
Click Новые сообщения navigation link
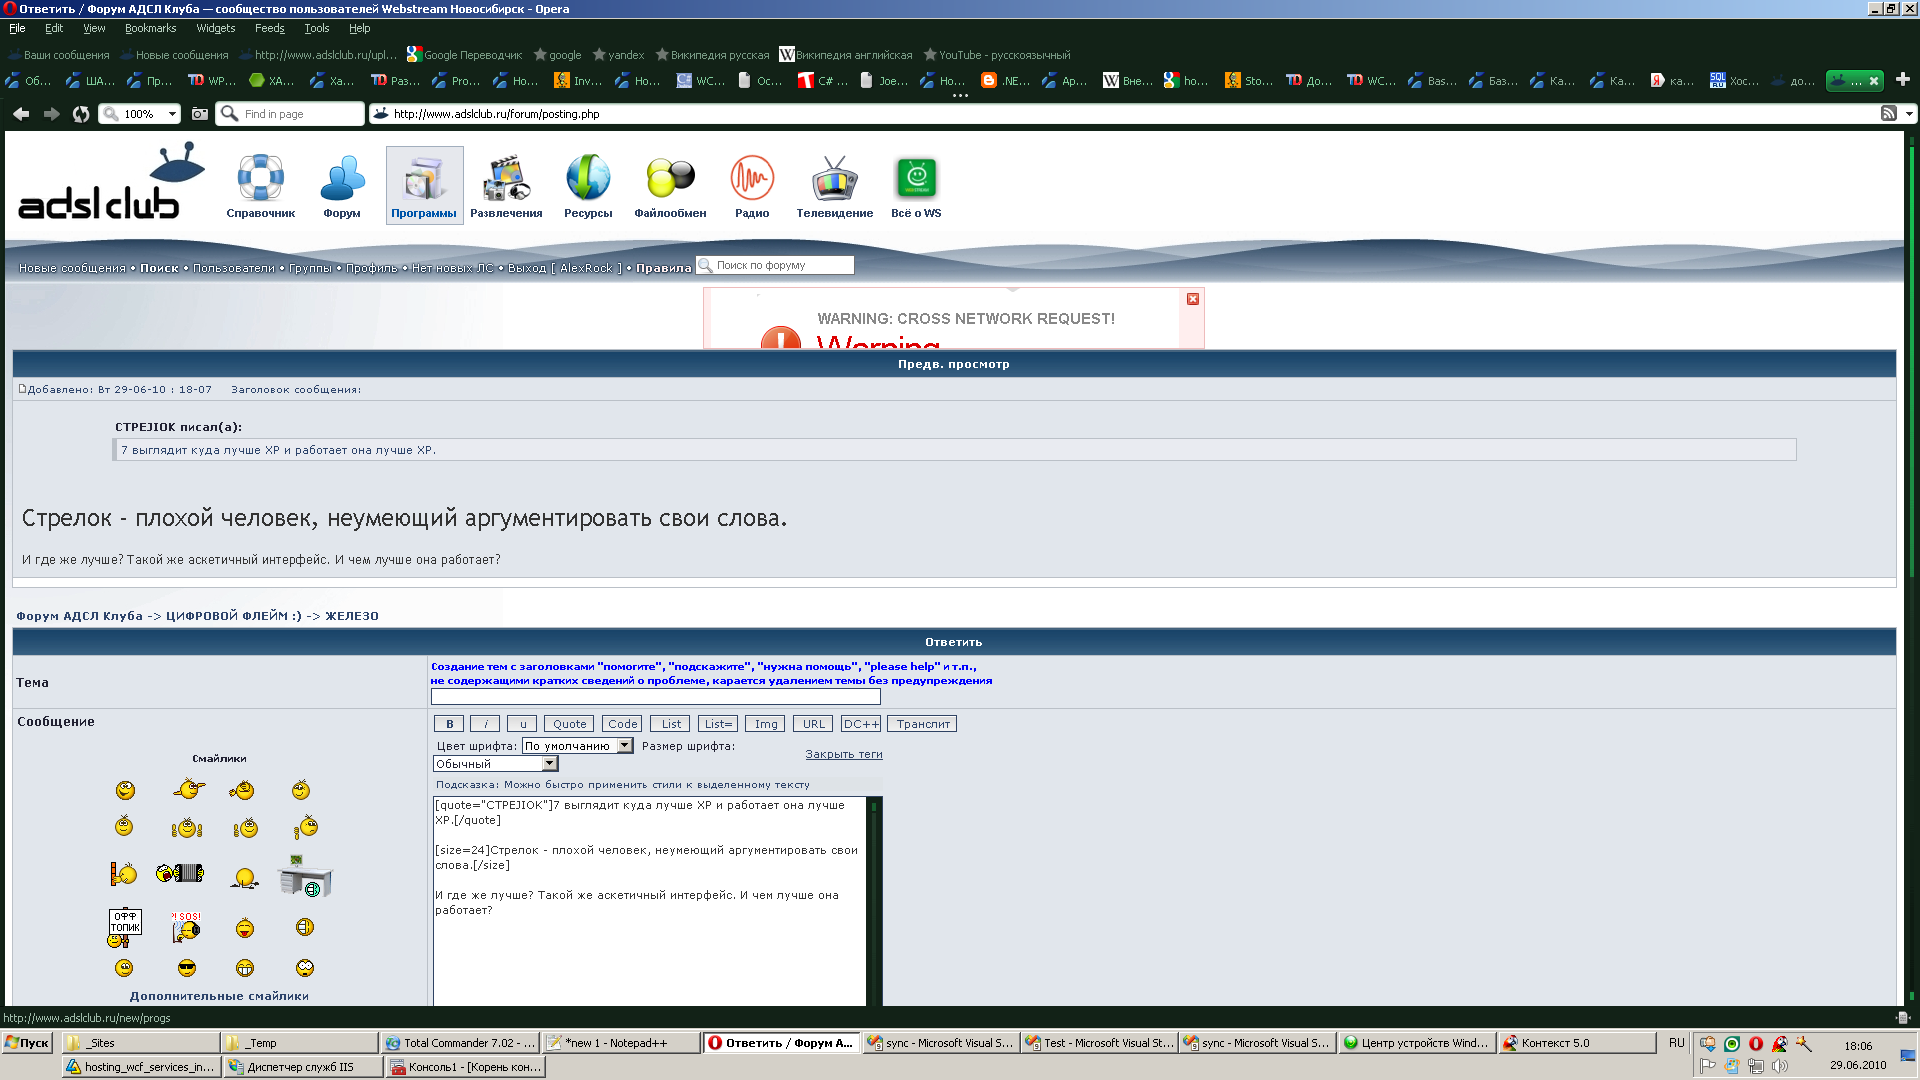coord(72,268)
